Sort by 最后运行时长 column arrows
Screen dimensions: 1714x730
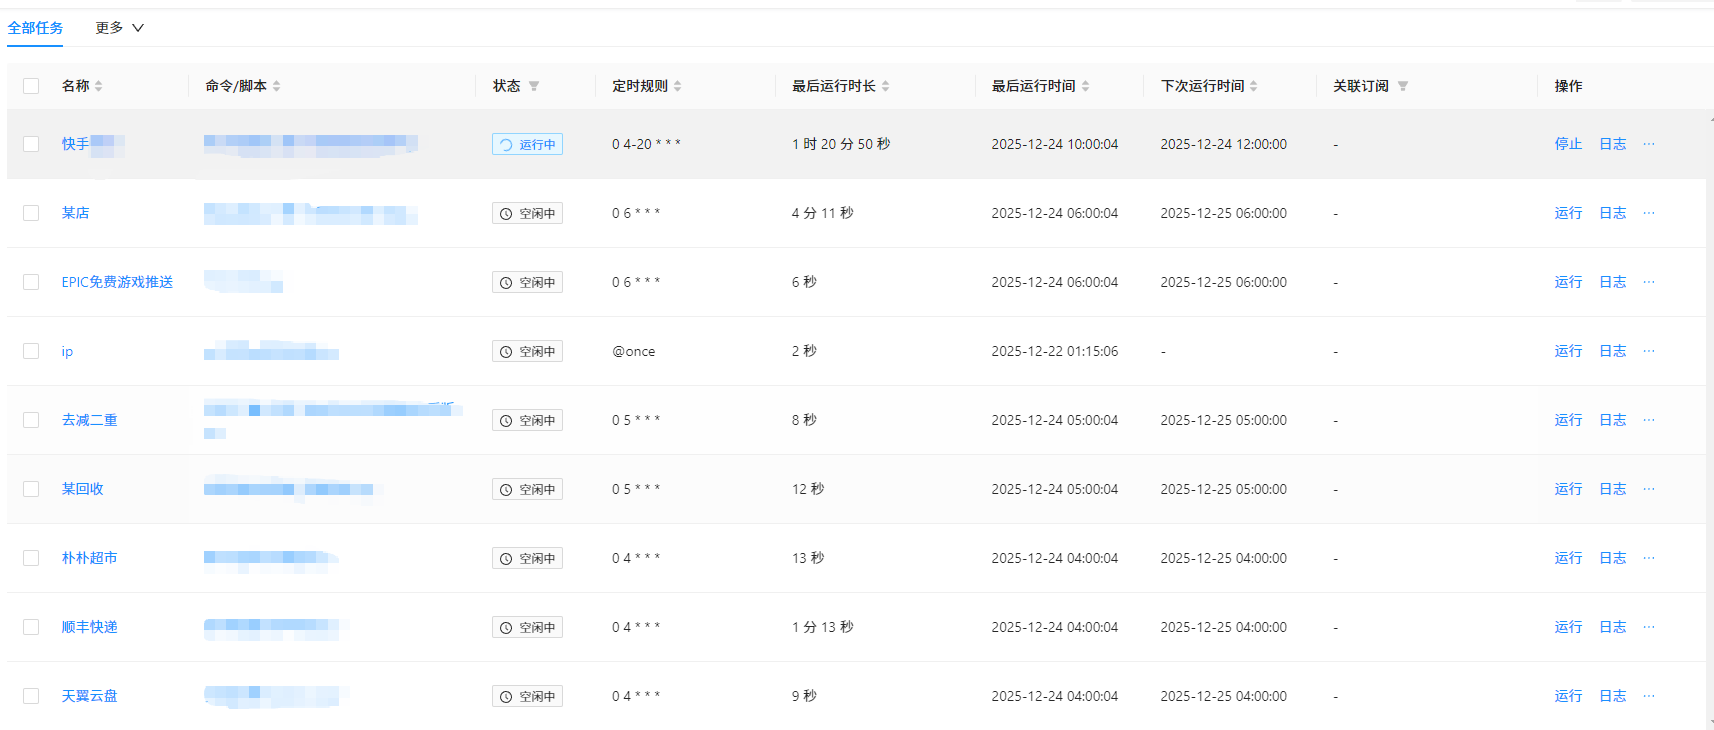885,87
